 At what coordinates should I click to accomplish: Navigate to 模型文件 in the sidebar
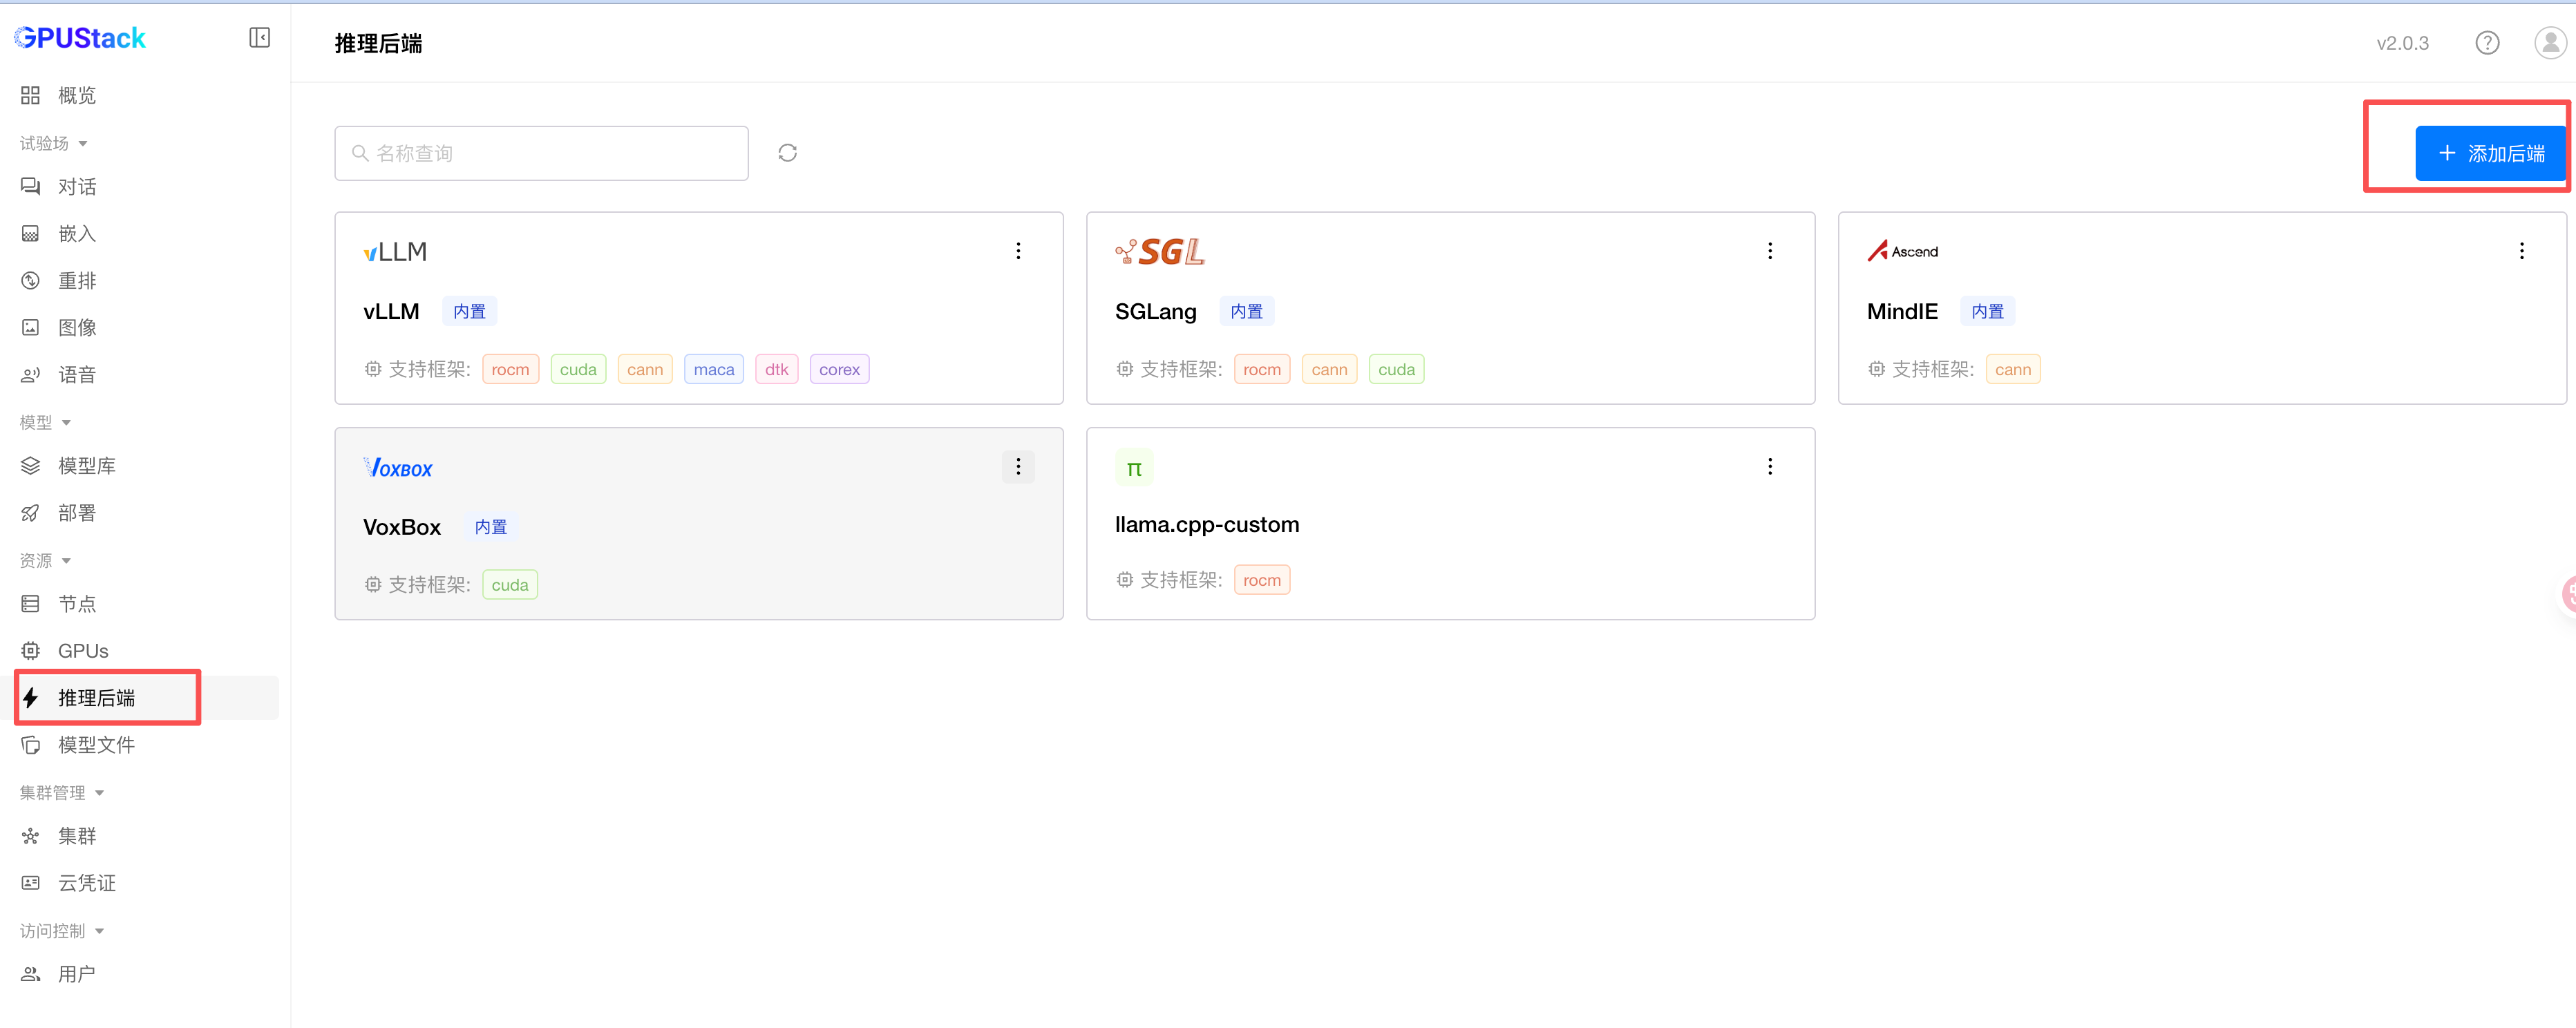[96, 745]
